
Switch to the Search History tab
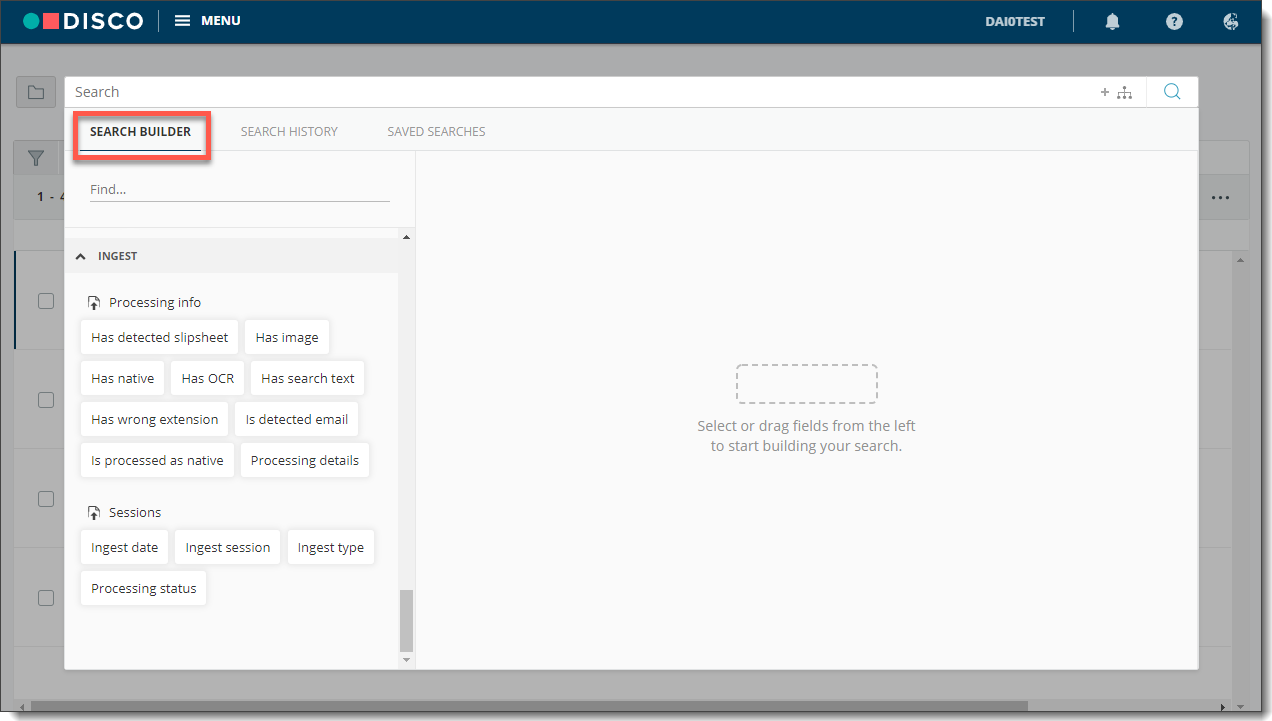tap(289, 132)
